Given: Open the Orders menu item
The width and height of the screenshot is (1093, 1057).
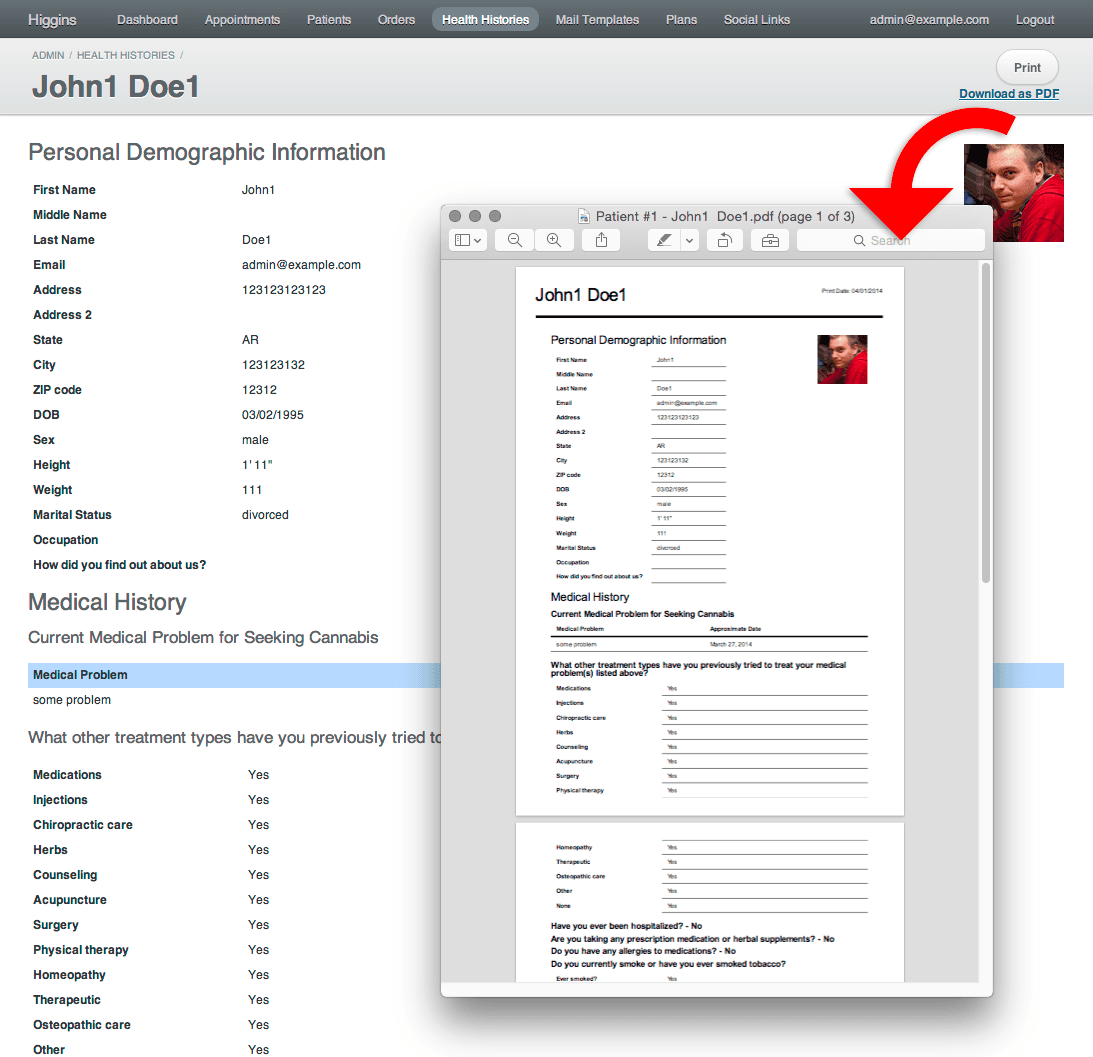Looking at the screenshot, I should (x=396, y=20).
